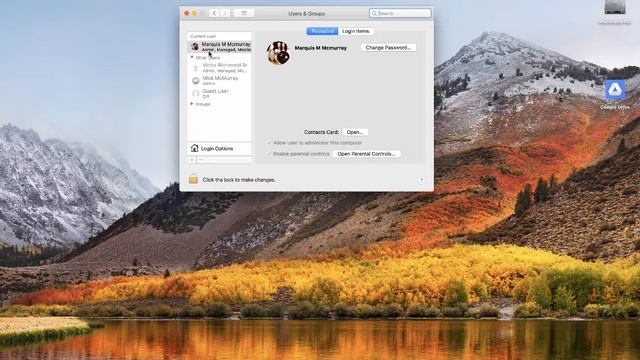
Task: Switch to the Login Items tab
Action: point(356,31)
